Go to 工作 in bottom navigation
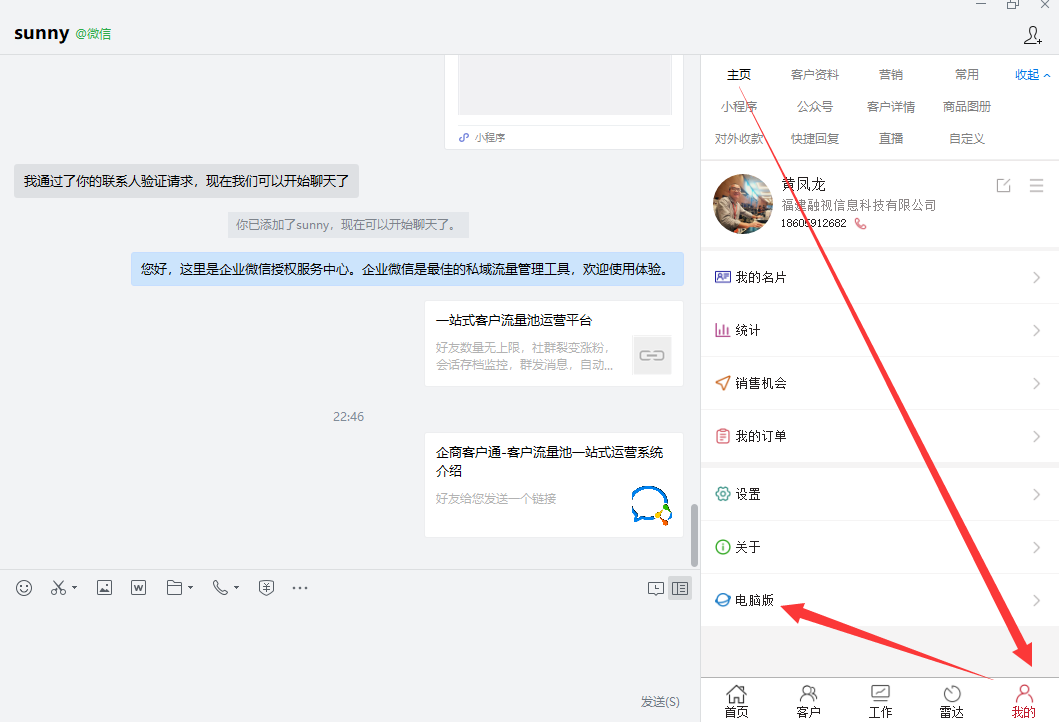1059x722 pixels. point(880,702)
